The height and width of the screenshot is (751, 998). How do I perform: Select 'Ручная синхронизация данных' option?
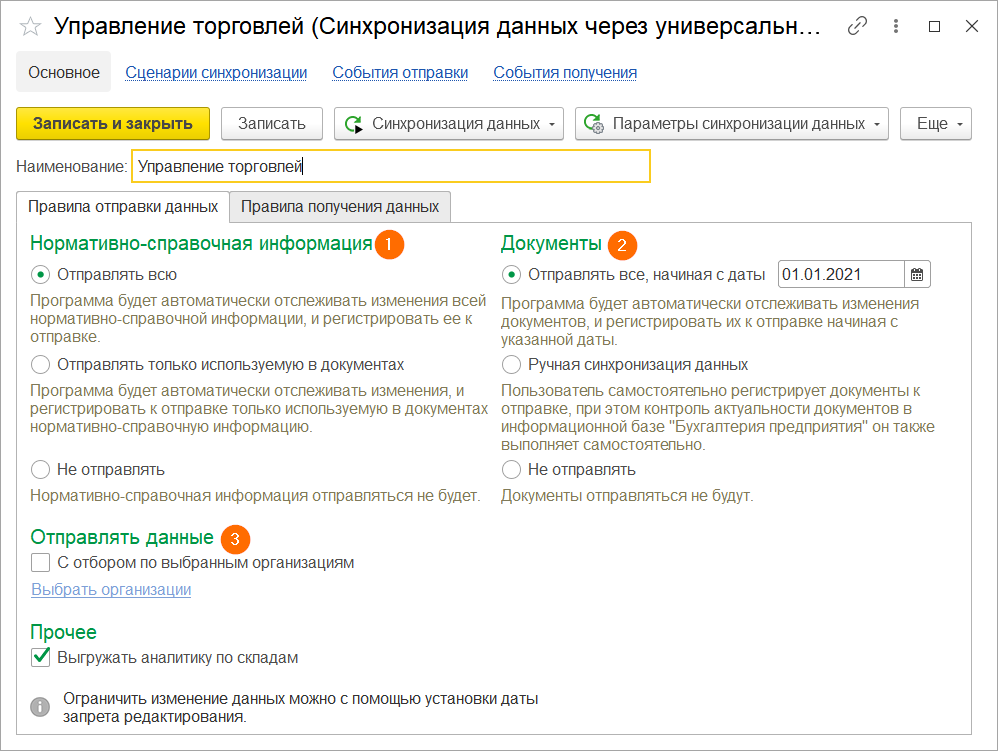point(511,366)
